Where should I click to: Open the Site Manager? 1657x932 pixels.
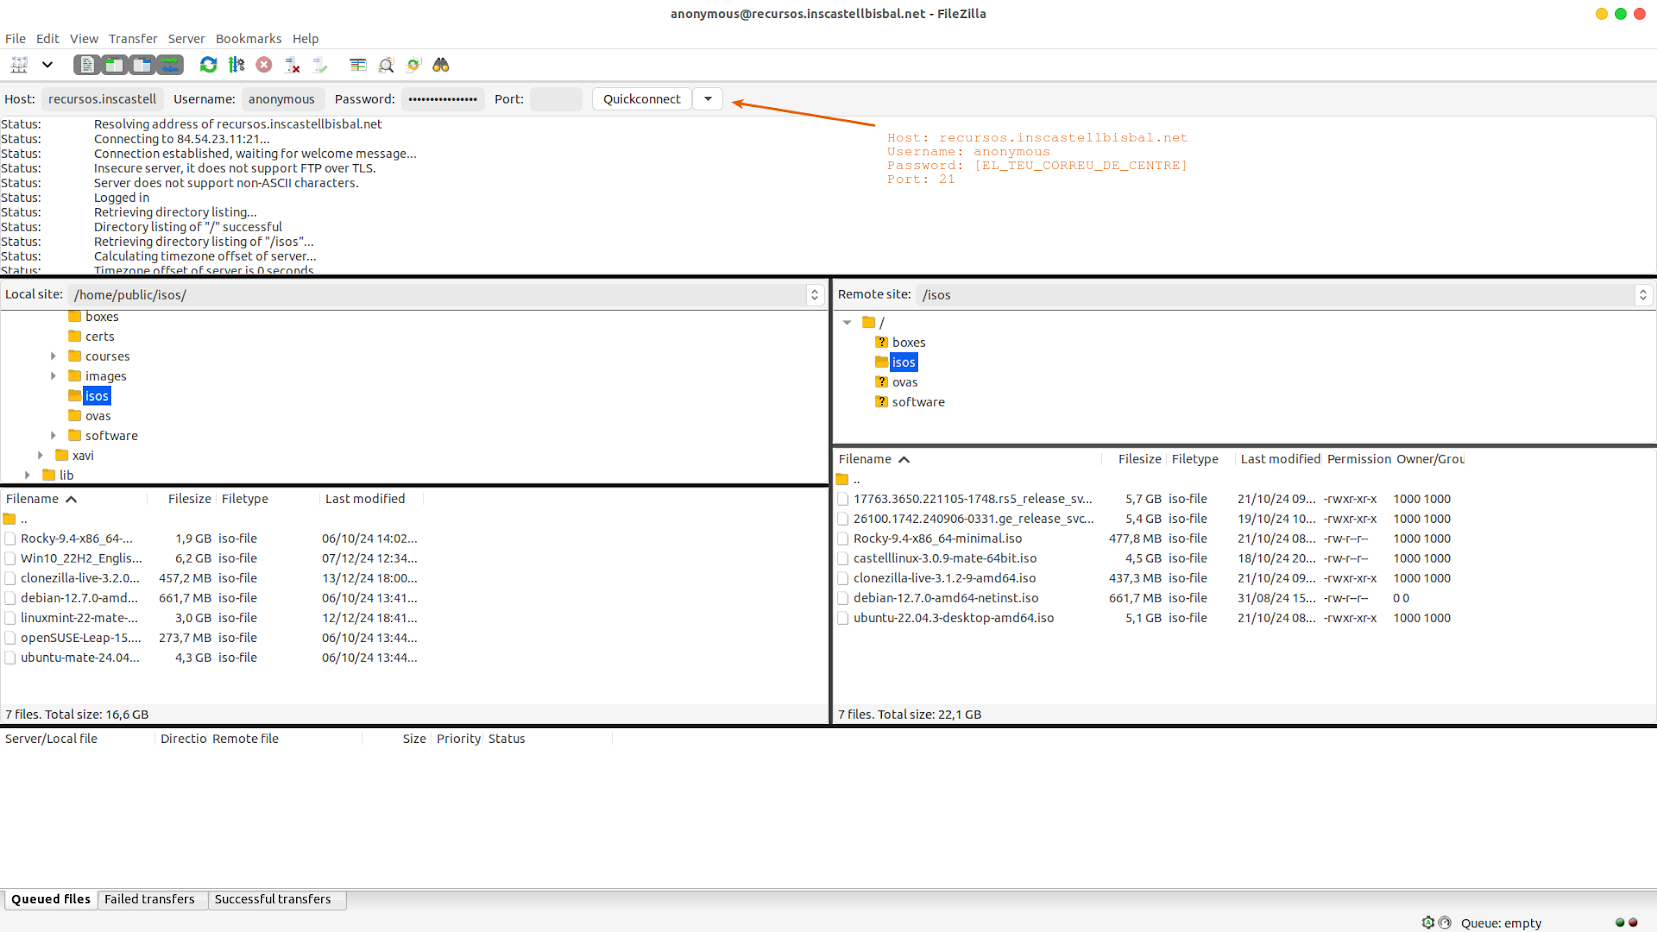pos(19,65)
